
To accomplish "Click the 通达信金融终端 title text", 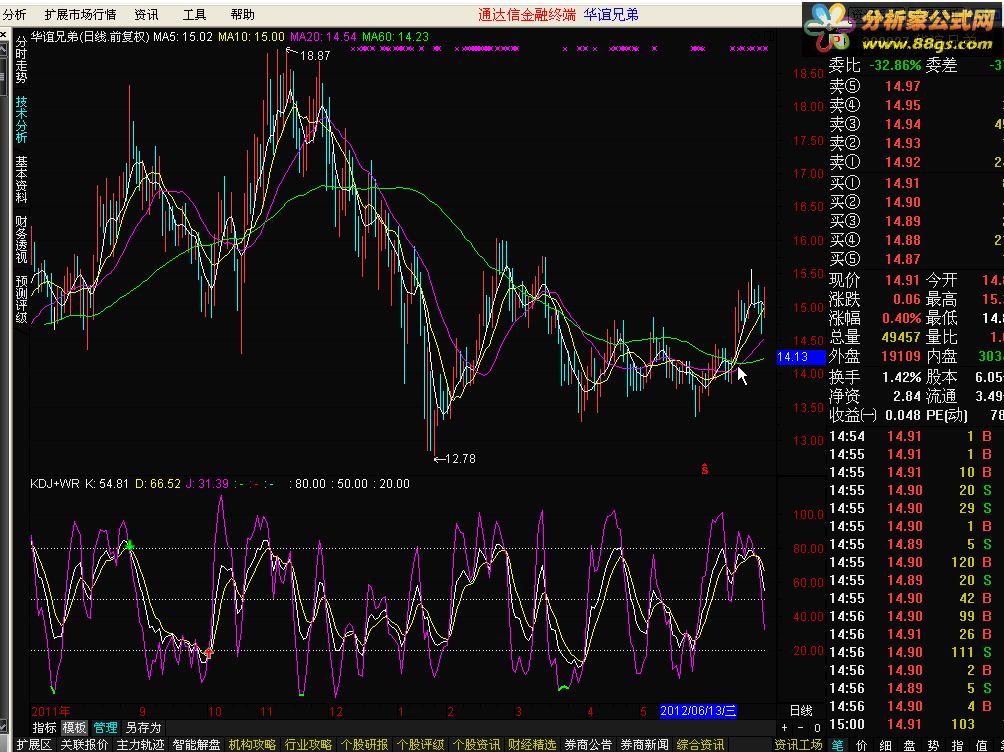I will (527, 14).
